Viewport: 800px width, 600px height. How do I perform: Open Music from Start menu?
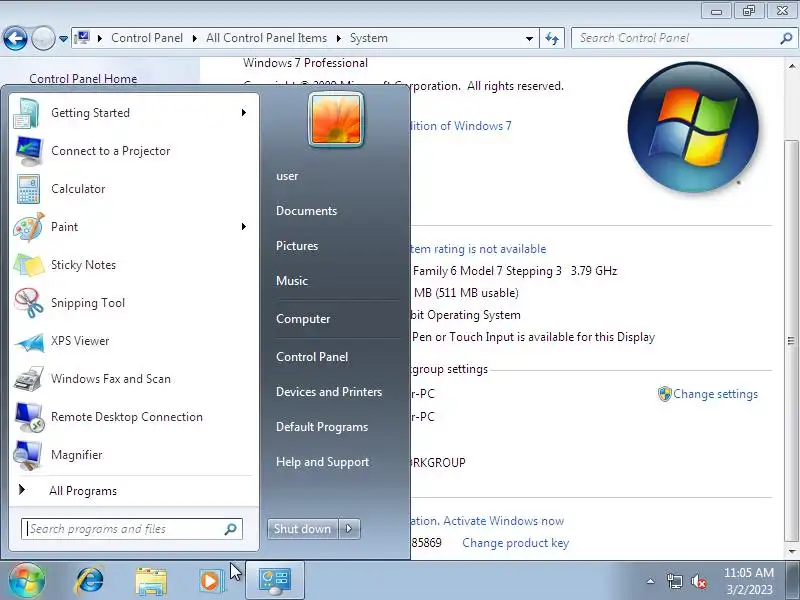(292, 281)
